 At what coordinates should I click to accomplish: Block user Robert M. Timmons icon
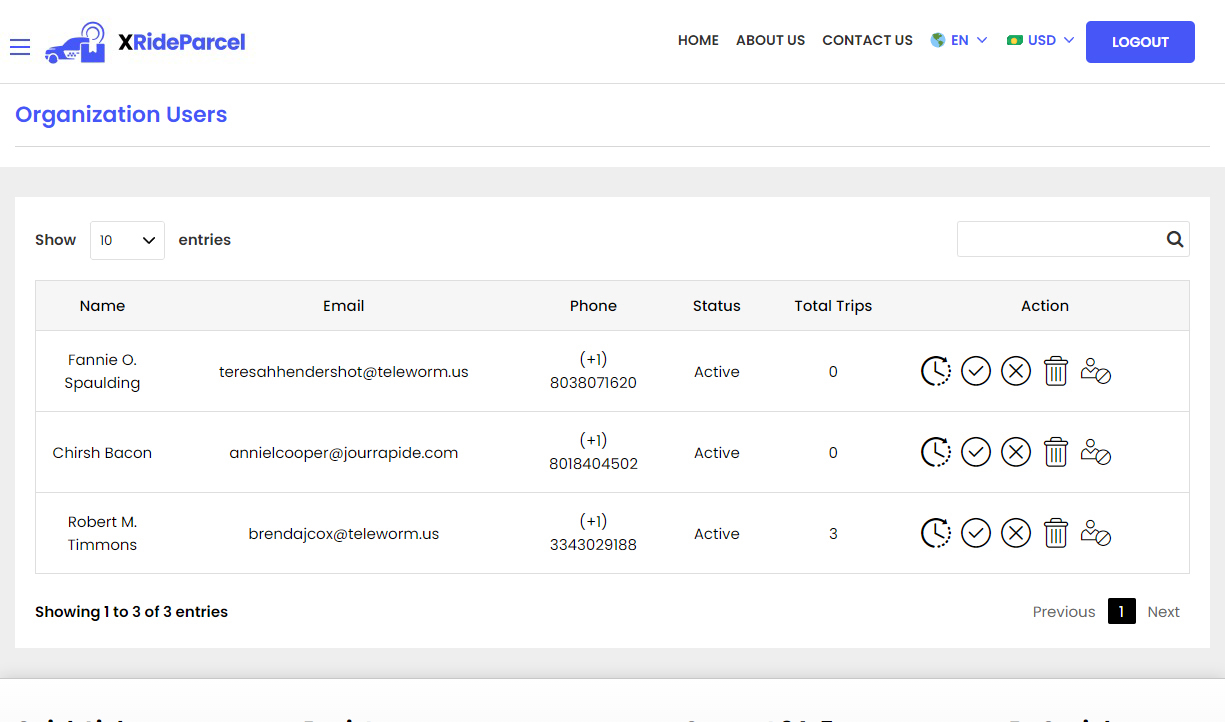(x=1096, y=533)
